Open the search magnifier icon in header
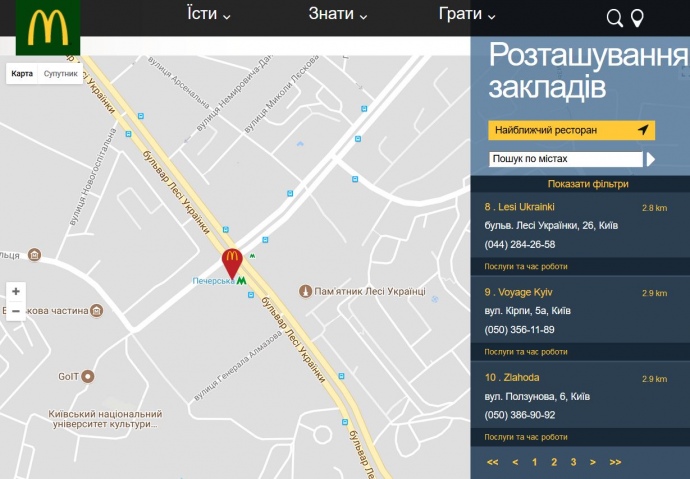Image resolution: width=690 pixels, height=479 pixels. coord(615,18)
